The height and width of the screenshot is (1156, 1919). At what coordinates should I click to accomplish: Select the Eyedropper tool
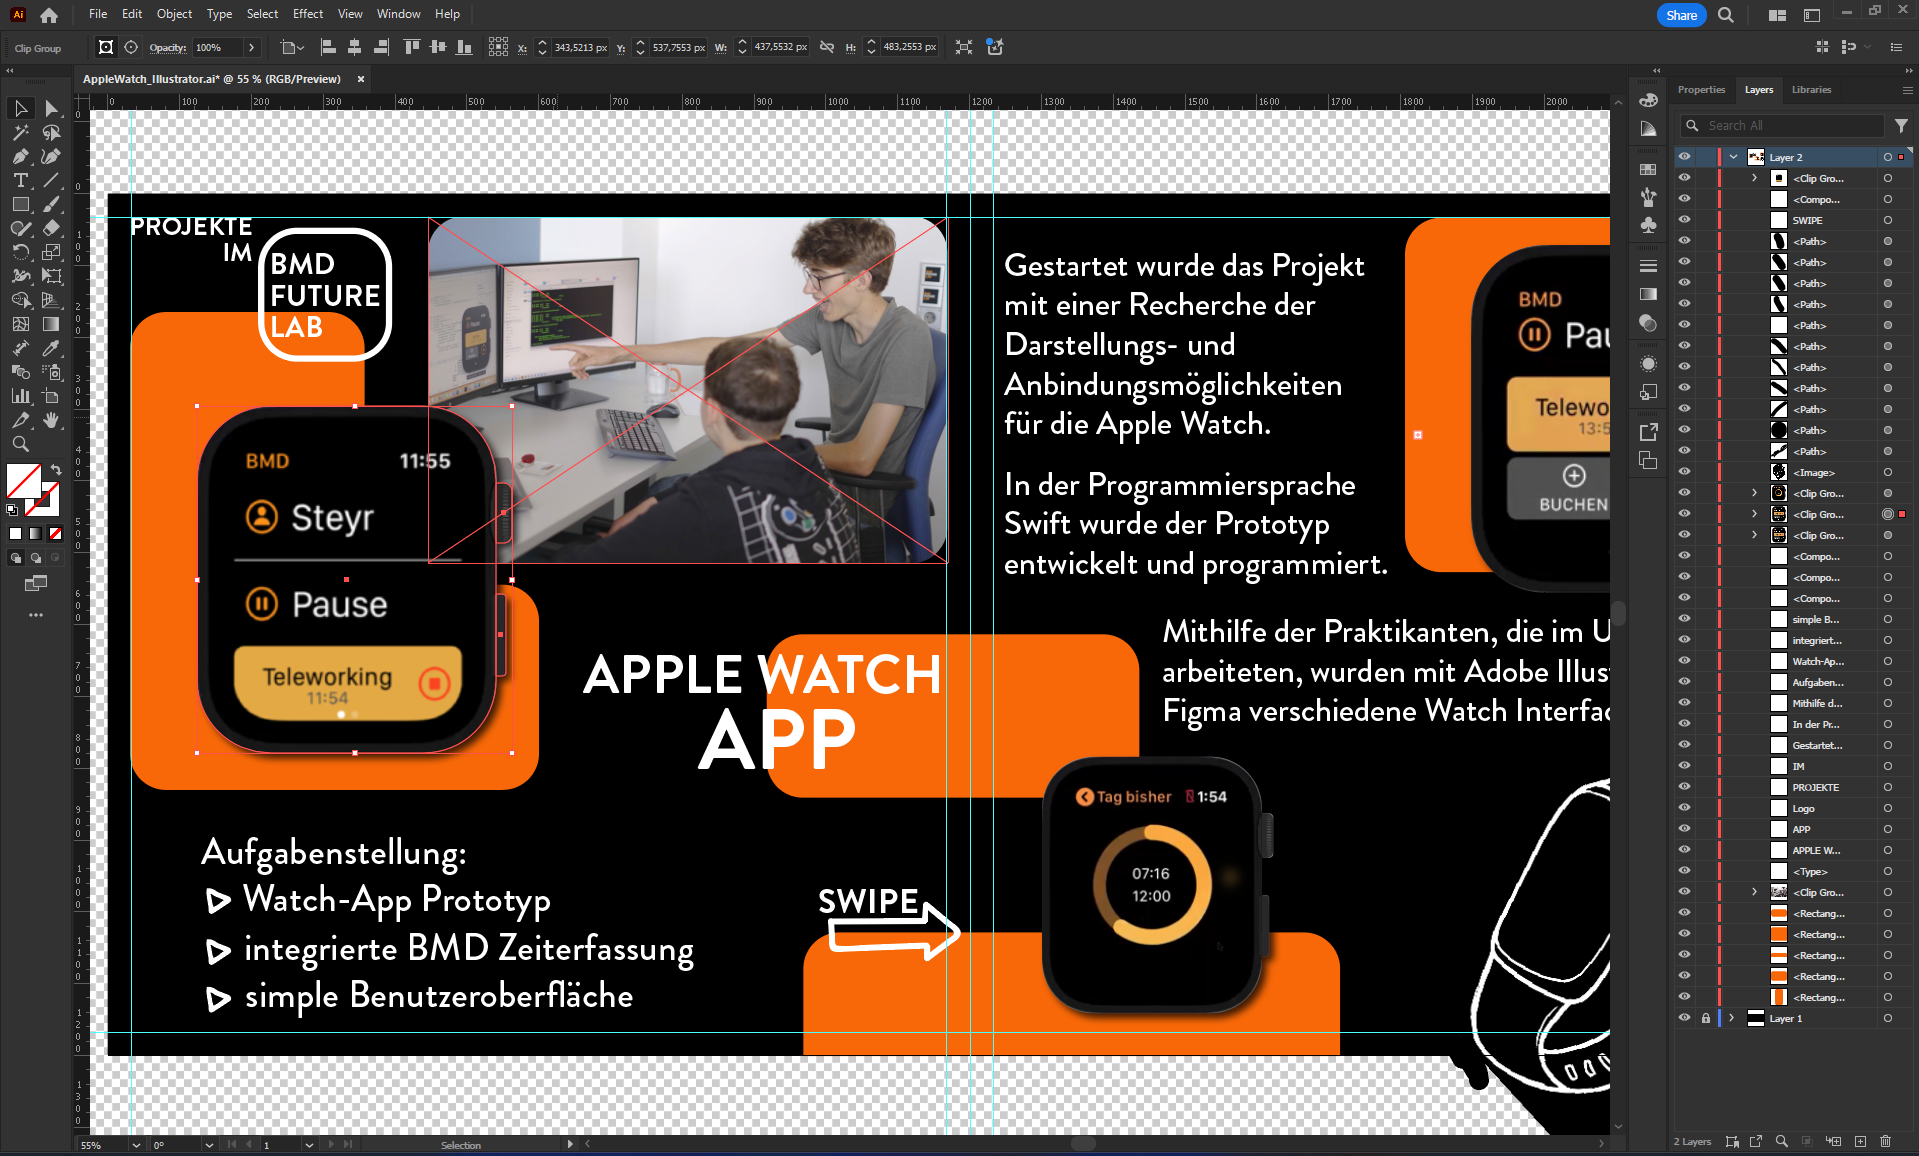51,348
